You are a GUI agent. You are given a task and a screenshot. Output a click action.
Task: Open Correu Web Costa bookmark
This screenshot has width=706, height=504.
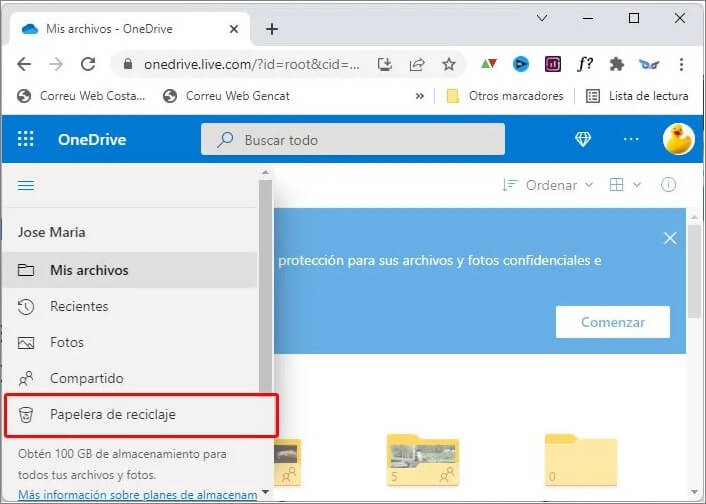pos(81,96)
